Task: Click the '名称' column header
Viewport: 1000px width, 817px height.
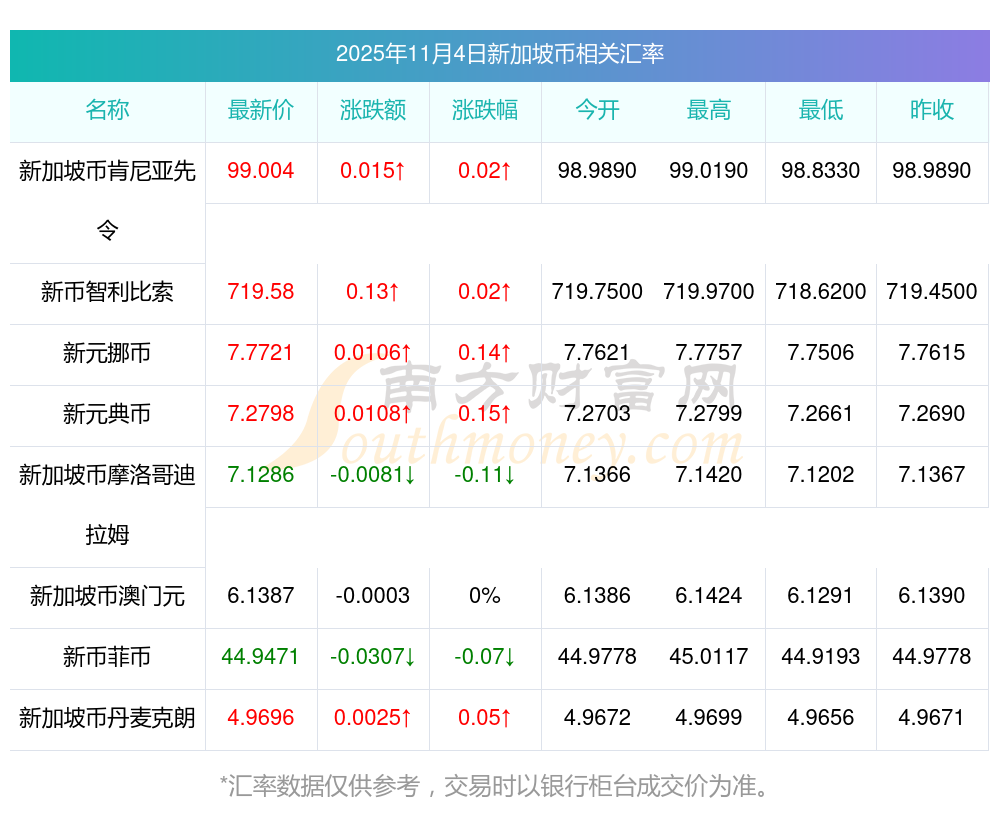Action: tap(107, 110)
